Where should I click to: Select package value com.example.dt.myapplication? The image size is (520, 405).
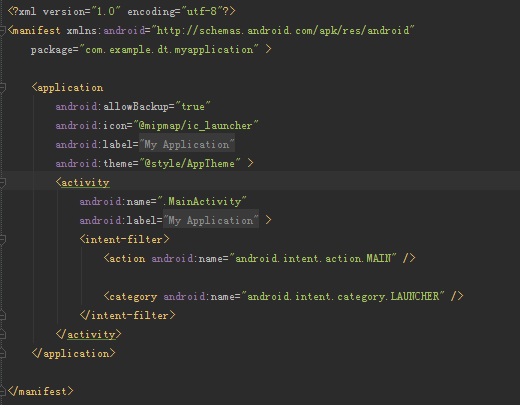(169, 50)
